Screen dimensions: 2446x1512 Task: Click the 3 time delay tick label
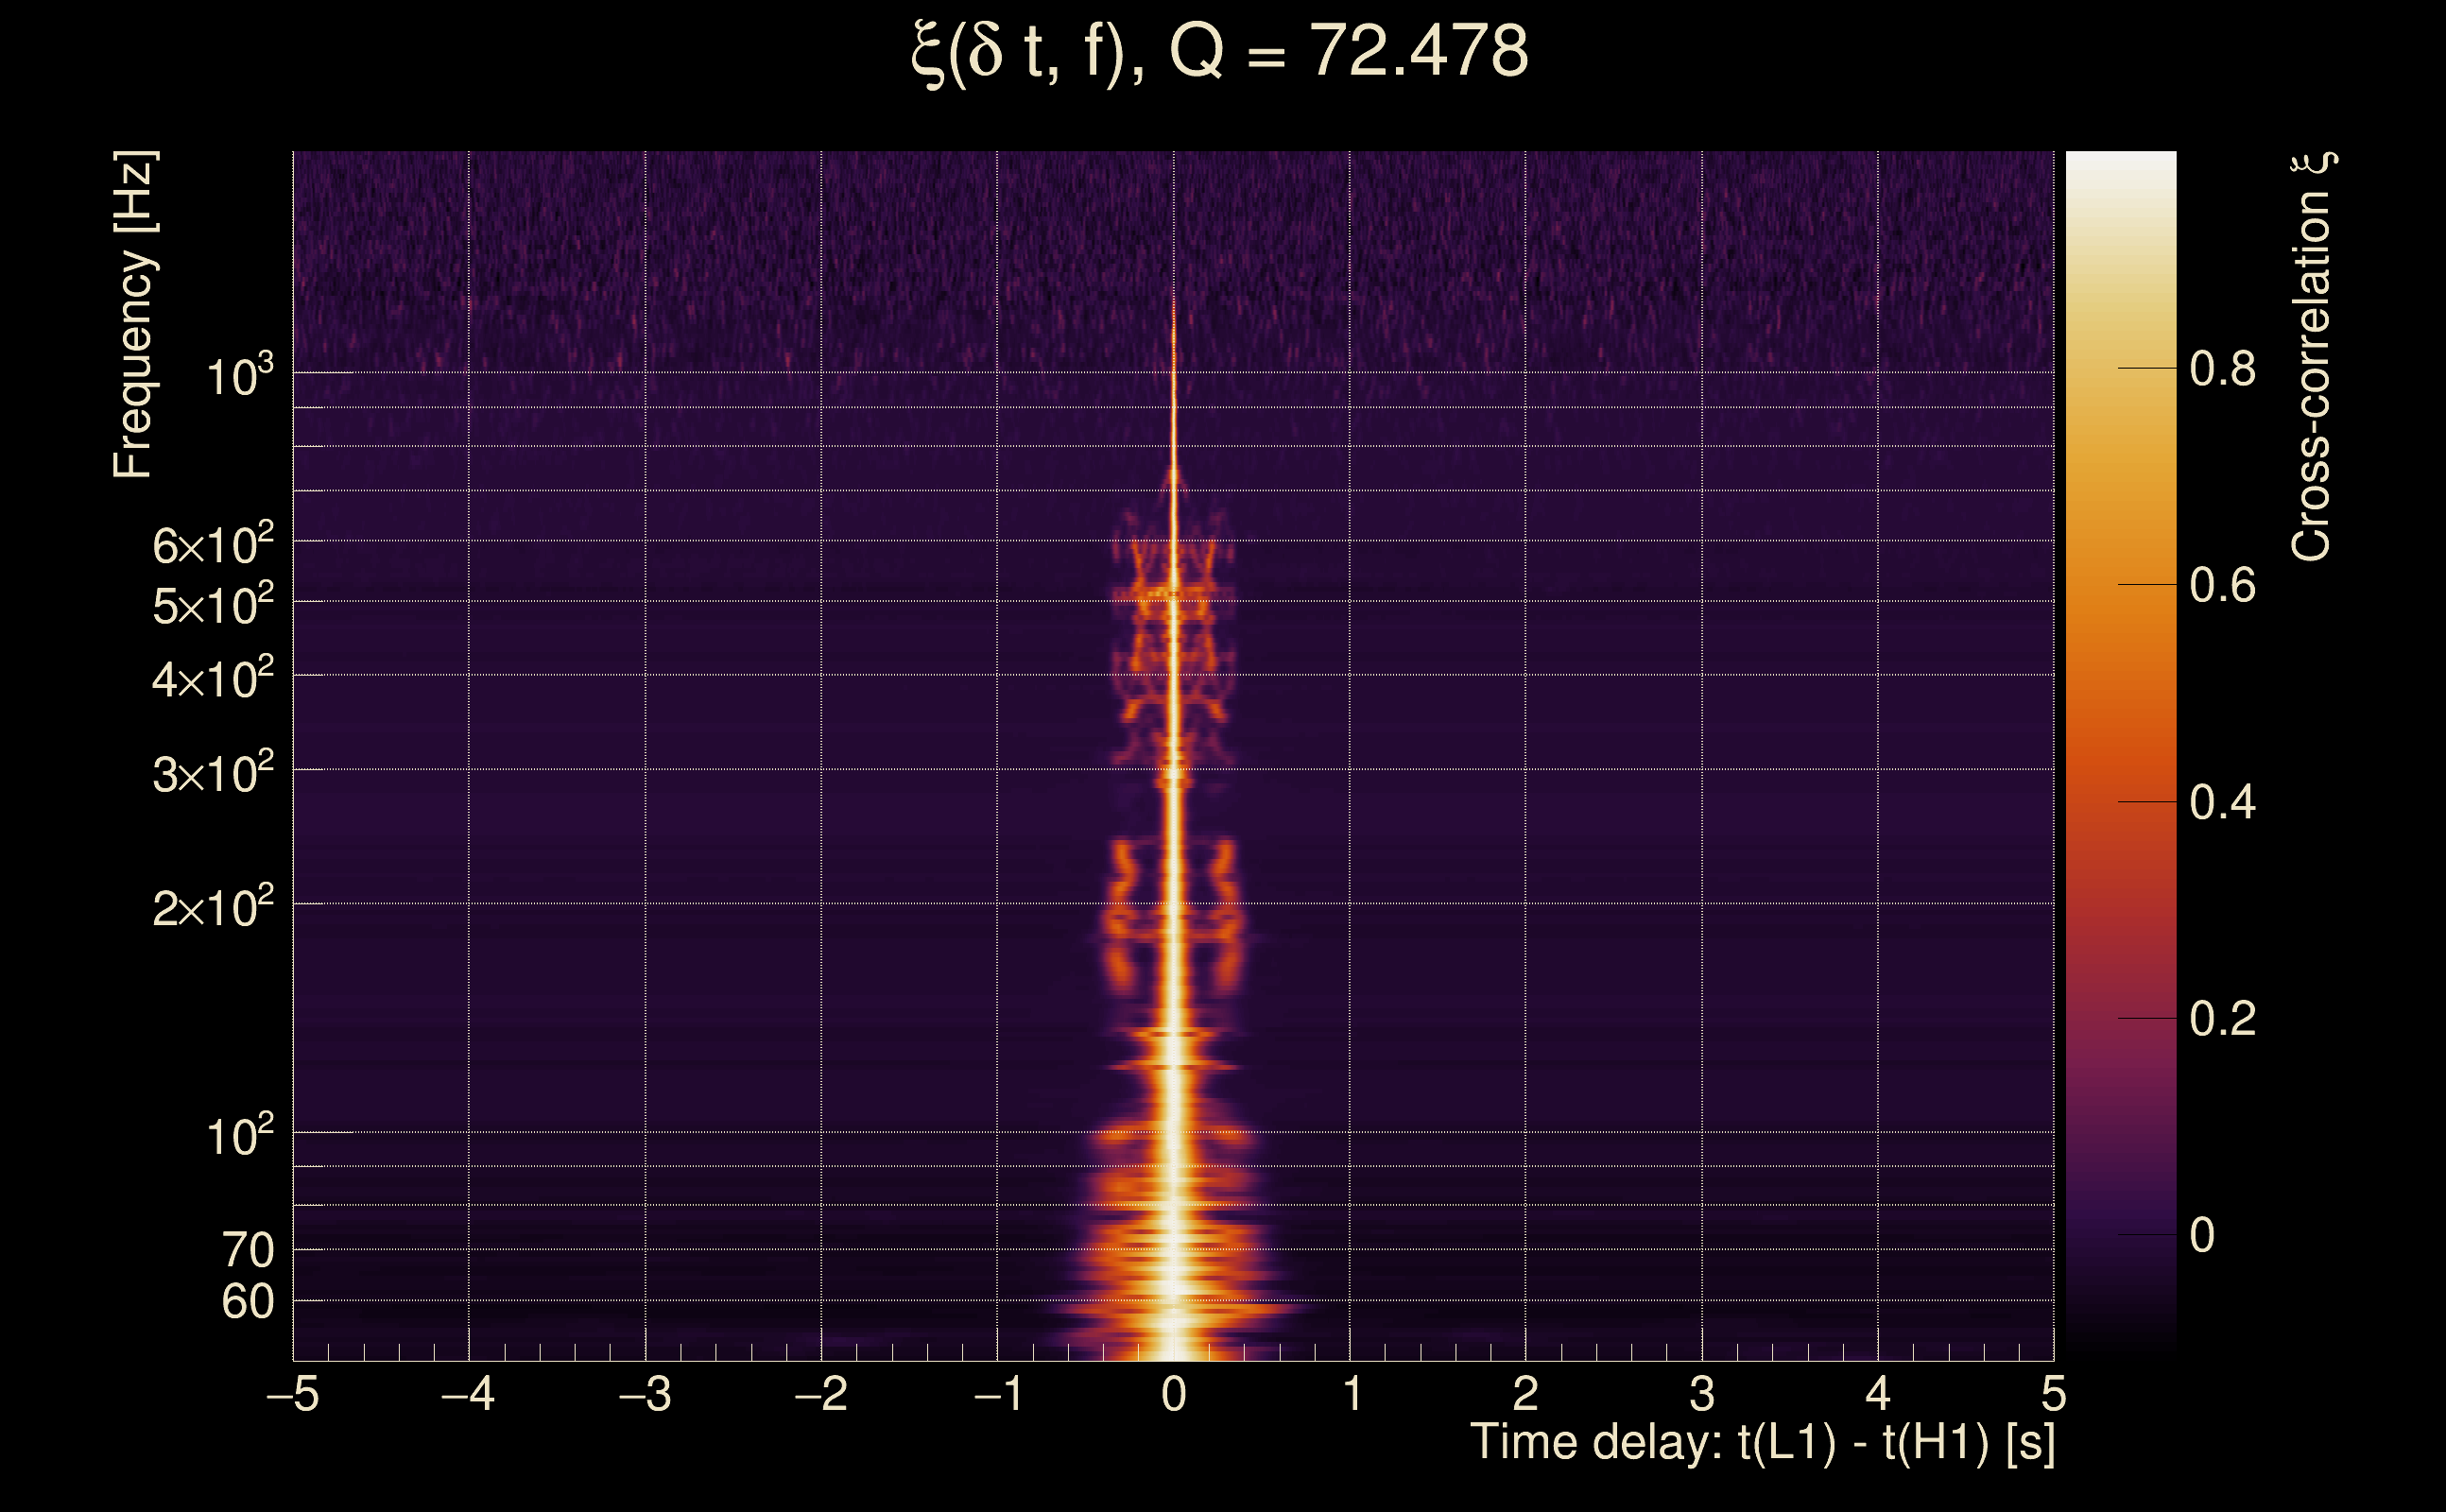tap(1702, 1394)
